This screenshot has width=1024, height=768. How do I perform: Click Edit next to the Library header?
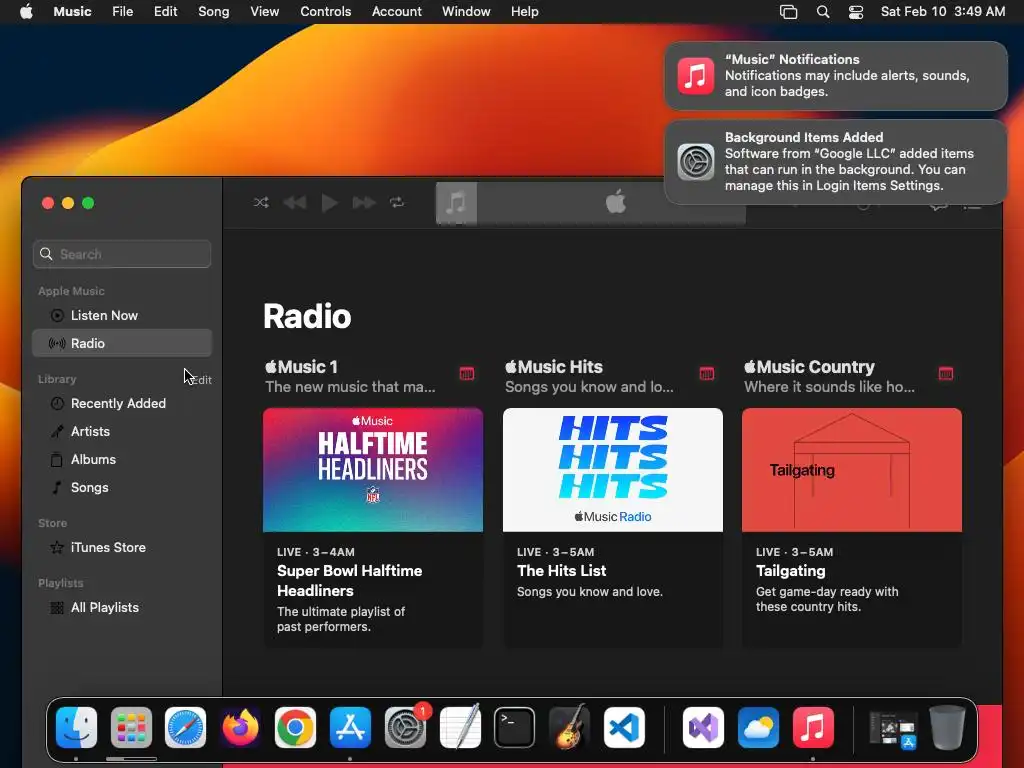click(202, 380)
